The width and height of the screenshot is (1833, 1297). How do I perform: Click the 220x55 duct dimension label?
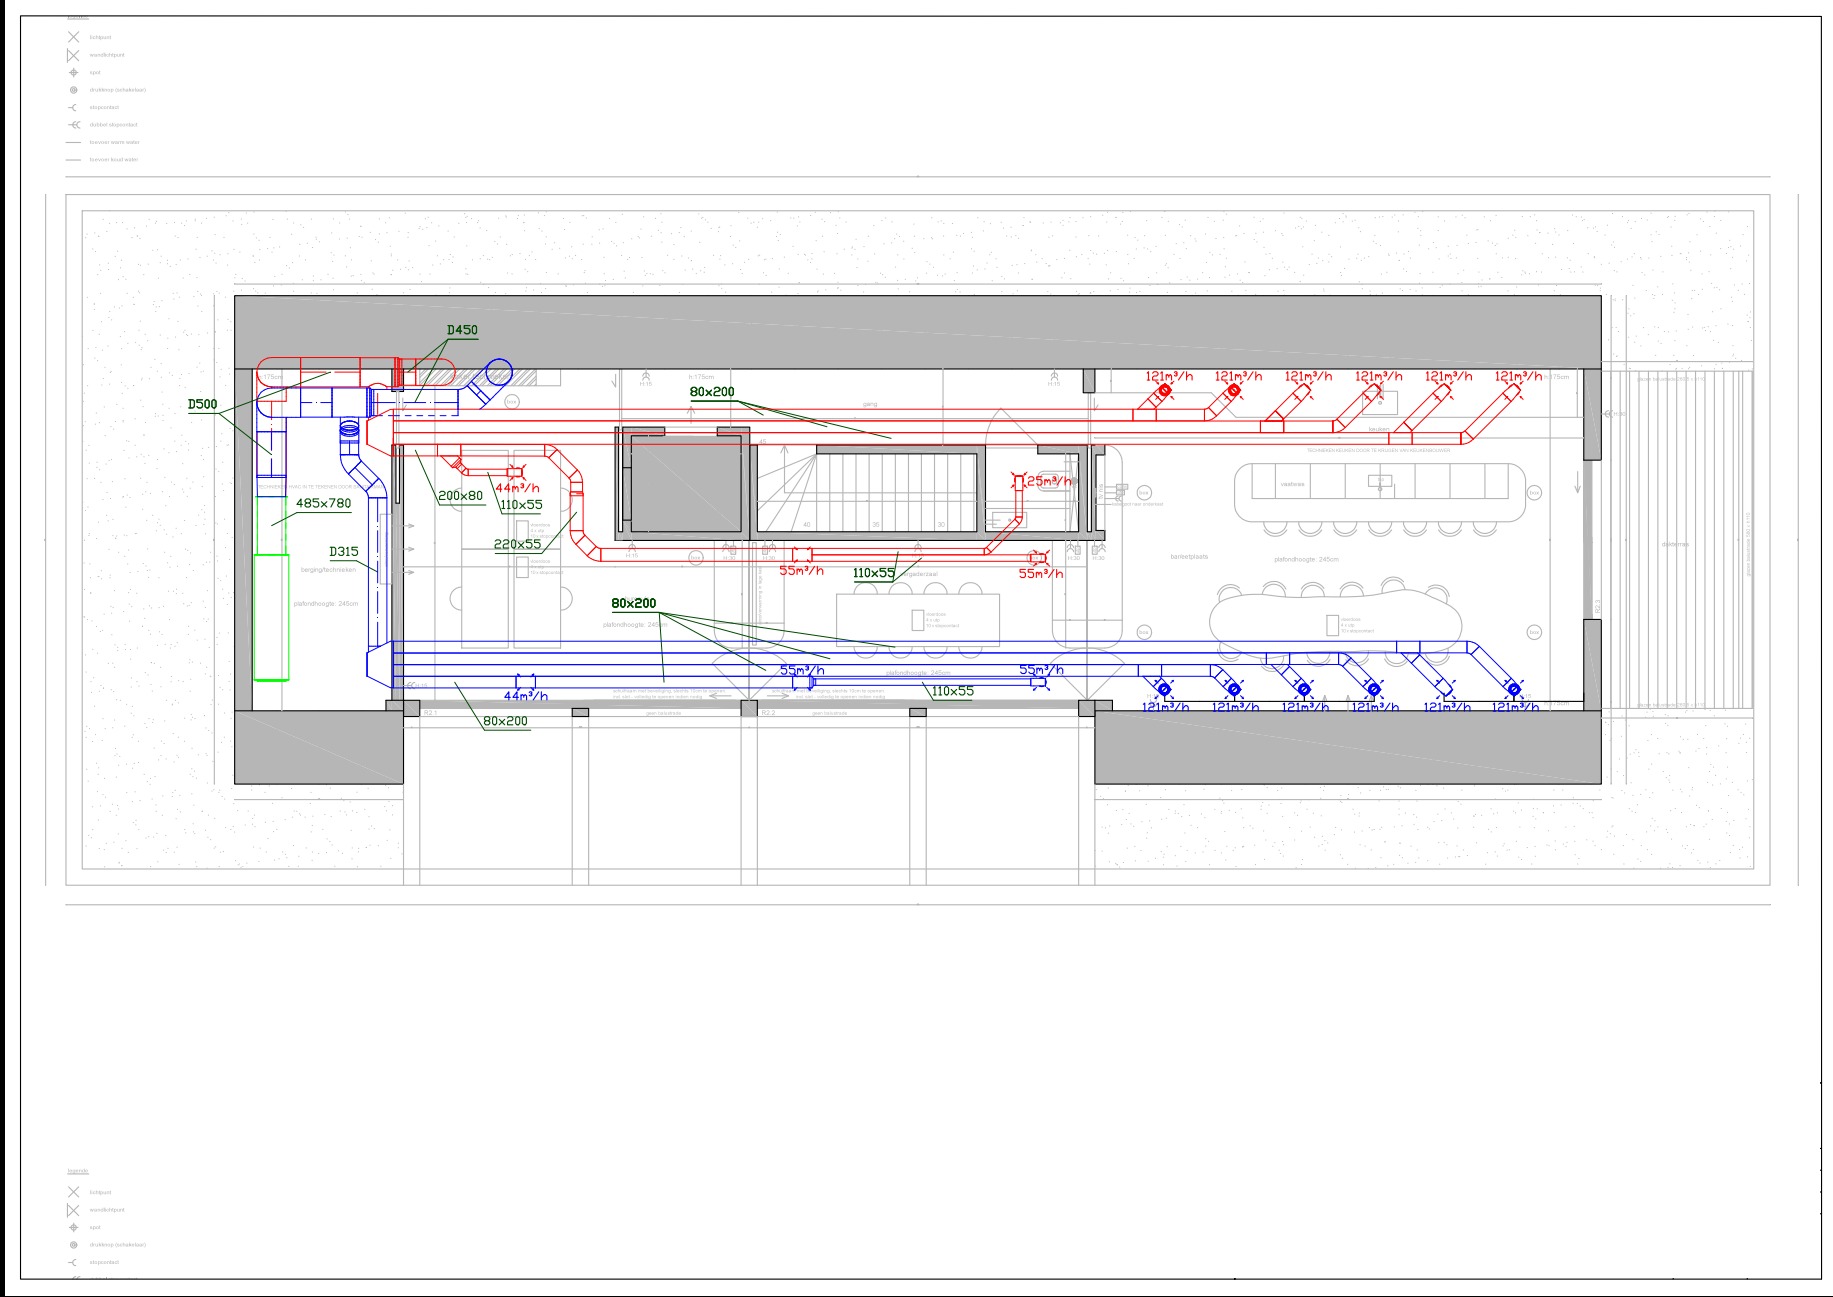click(x=517, y=545)
